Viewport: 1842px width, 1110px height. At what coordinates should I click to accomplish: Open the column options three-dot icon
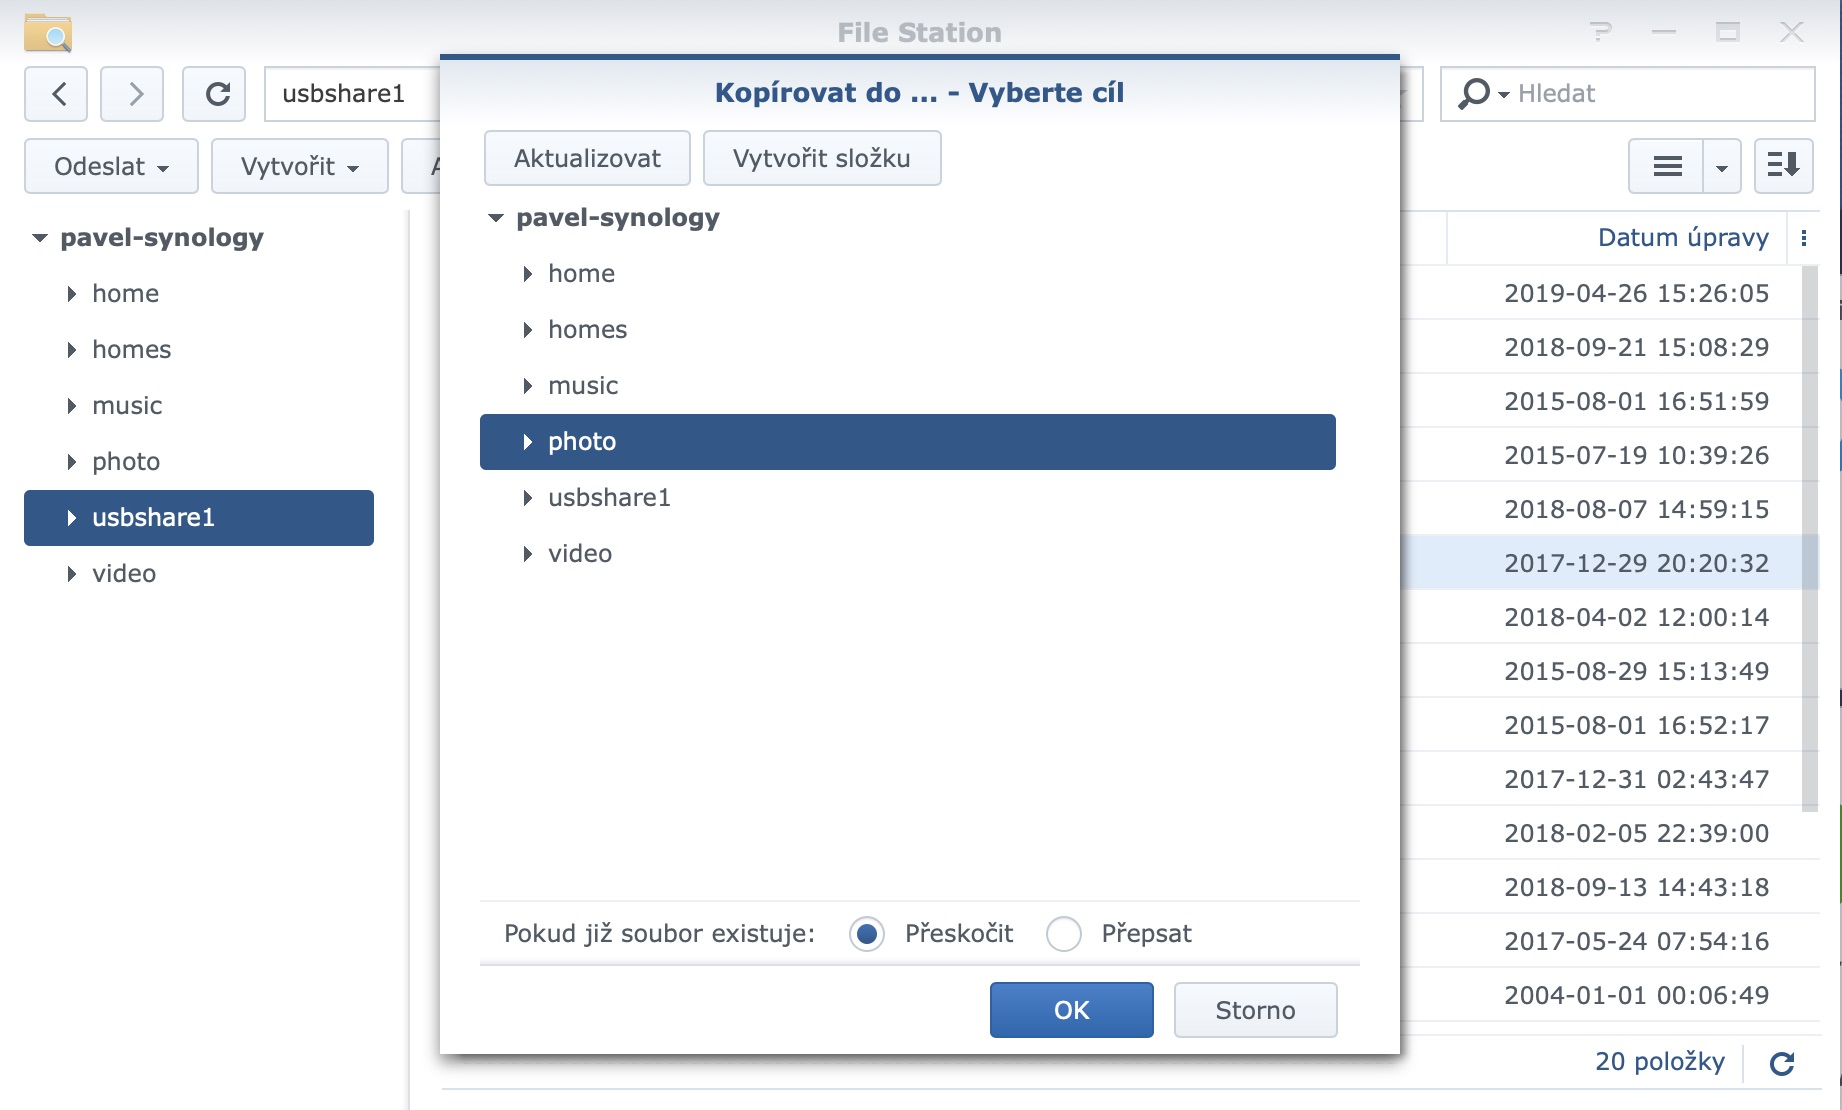tap(1805, 237)
